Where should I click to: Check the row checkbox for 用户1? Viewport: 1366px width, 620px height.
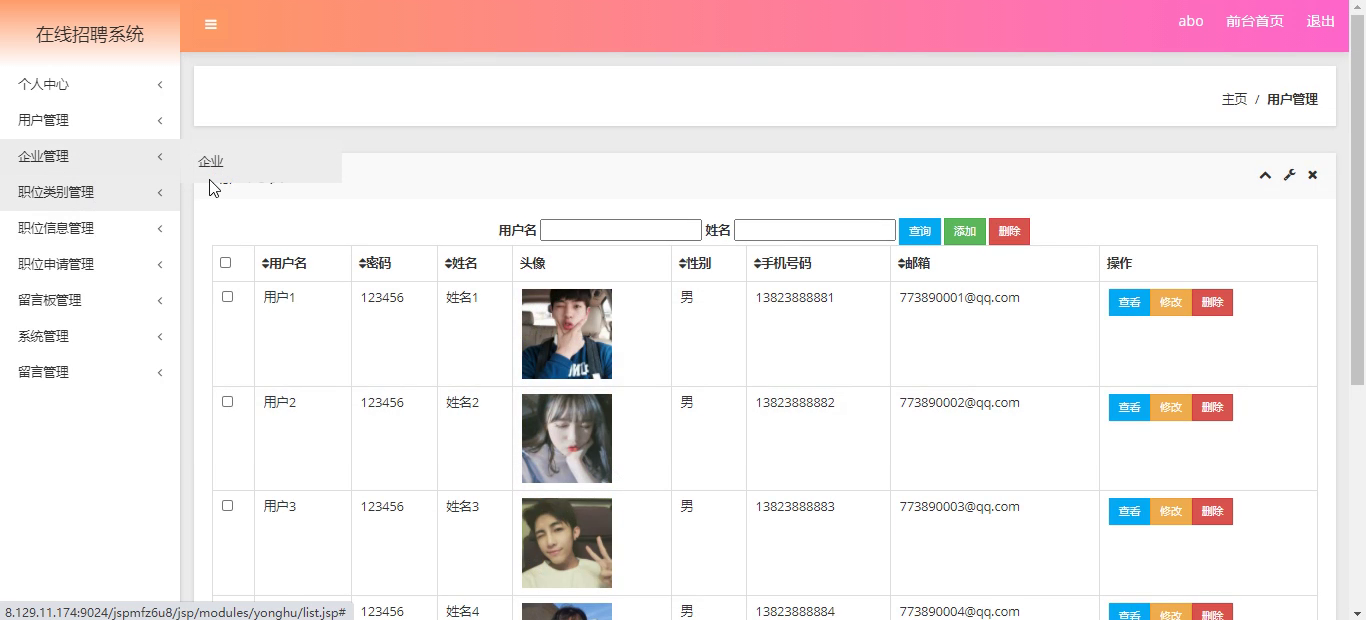coord(228,297)
